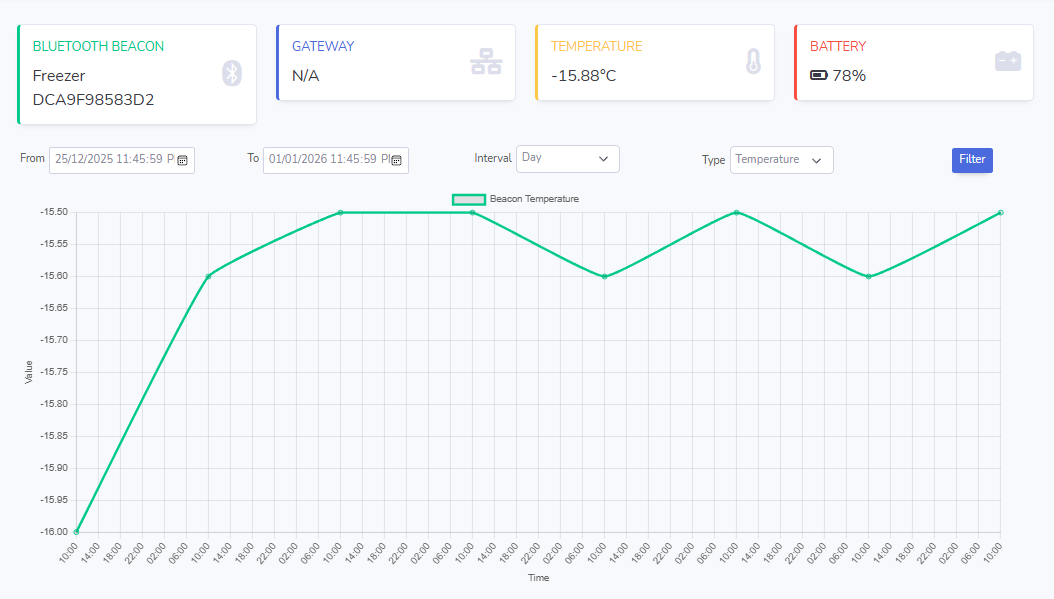Image resolution: width=1054 pixels, height=599 pixels.
Task: Click the small battery glyph next to 78%
Action: click(820, 75)
